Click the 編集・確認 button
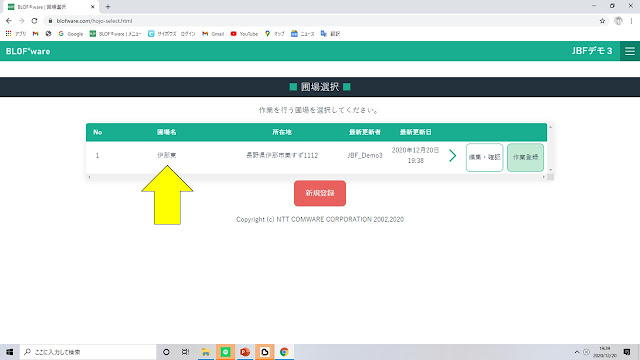Image resolution: width=640 pixels, height=360 pixels. pos(484,157)
